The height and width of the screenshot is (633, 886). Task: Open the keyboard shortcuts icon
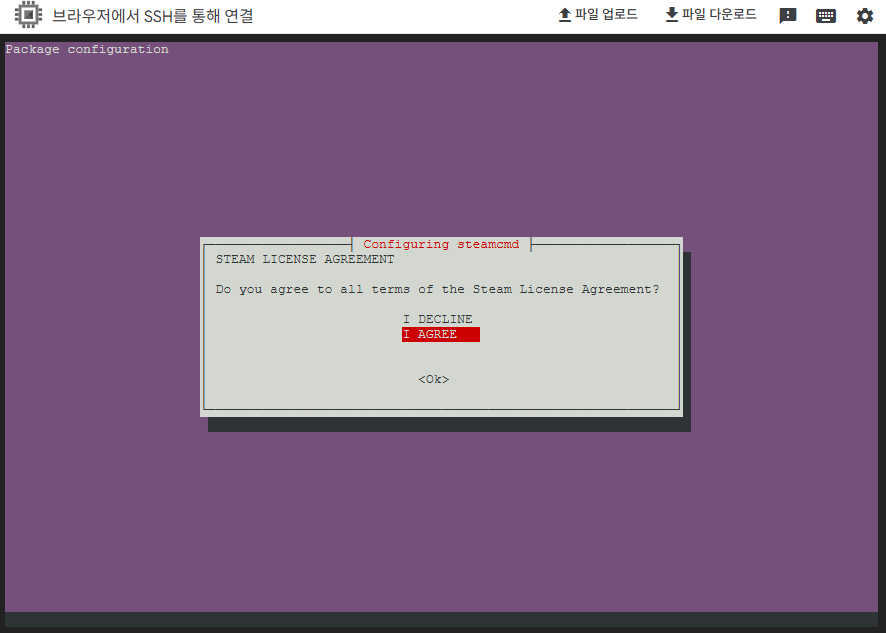826,16
